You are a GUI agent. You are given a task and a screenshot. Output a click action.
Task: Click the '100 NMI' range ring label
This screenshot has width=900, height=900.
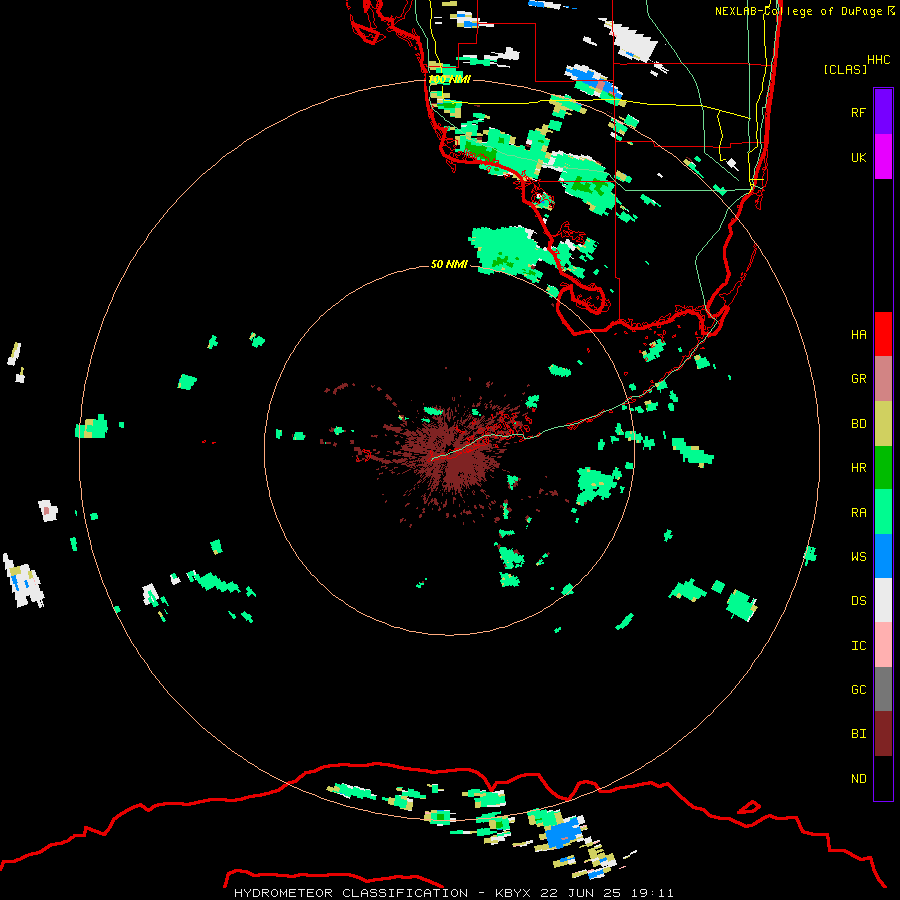click(449, 79)
